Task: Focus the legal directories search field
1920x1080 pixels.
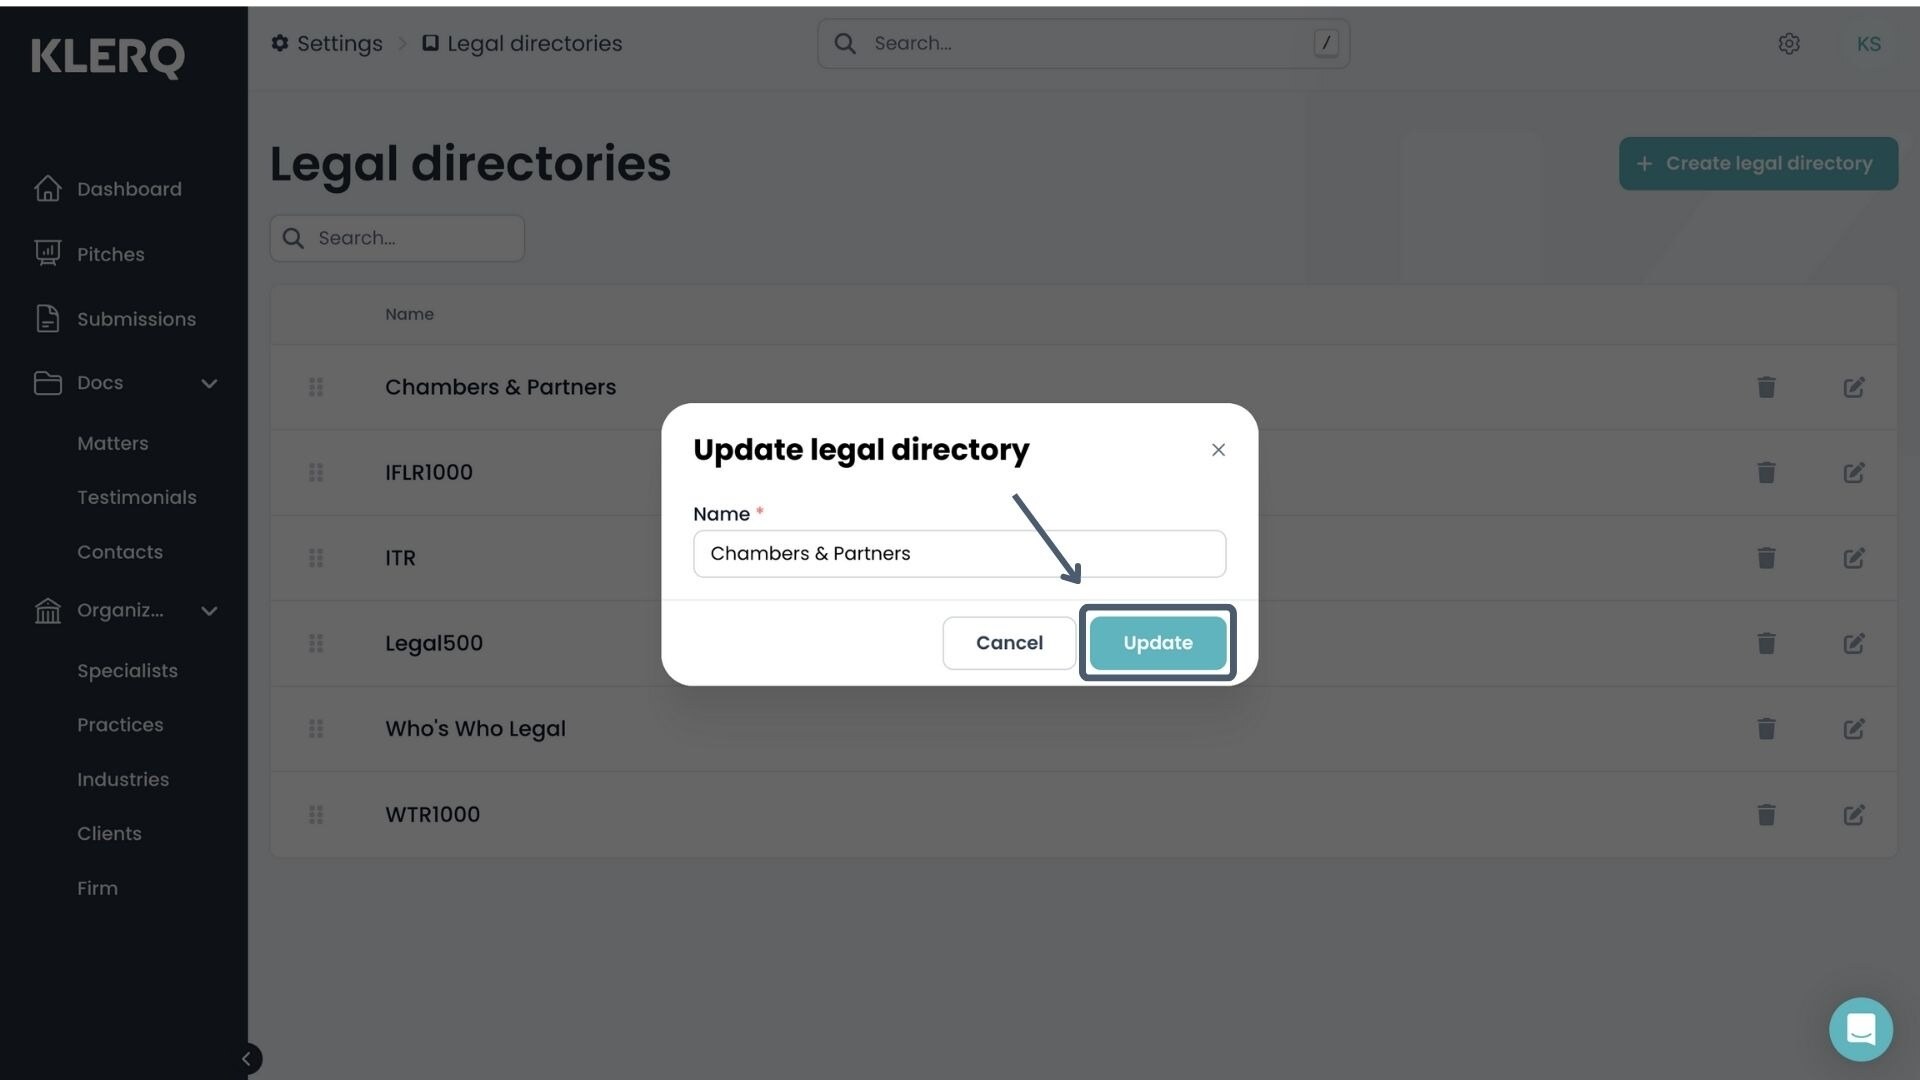Action: click(x=397, y=238)
